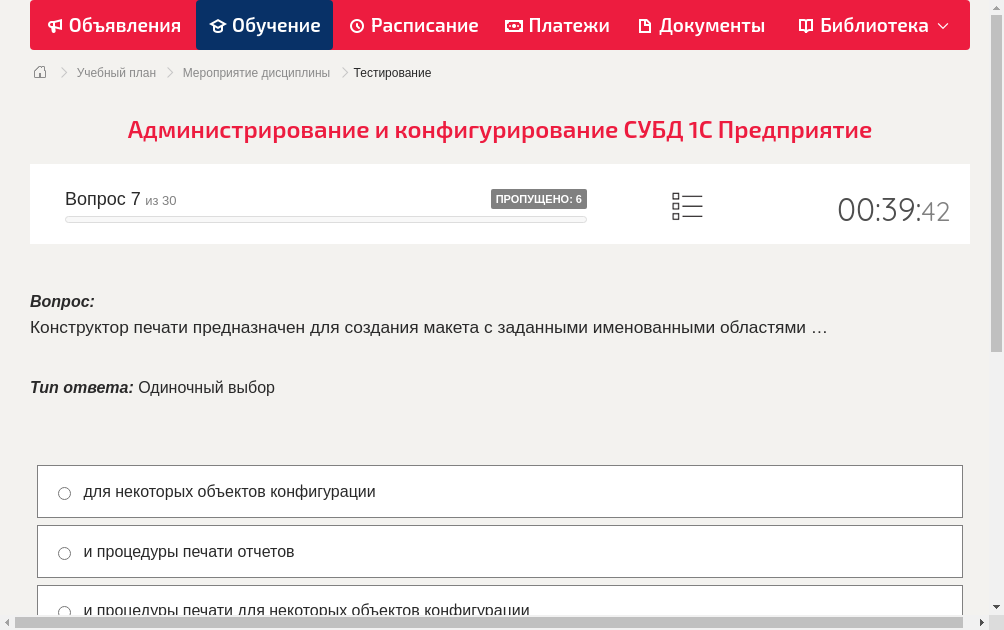The width and height of the screenshot is (1004, 630).
Task: Switch to the Расписание section
Action: tap(413, 25)
